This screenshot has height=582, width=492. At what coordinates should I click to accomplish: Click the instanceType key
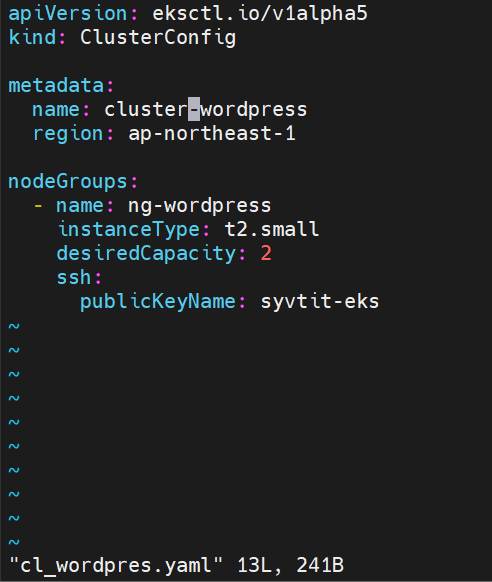(x=128, y=229)
